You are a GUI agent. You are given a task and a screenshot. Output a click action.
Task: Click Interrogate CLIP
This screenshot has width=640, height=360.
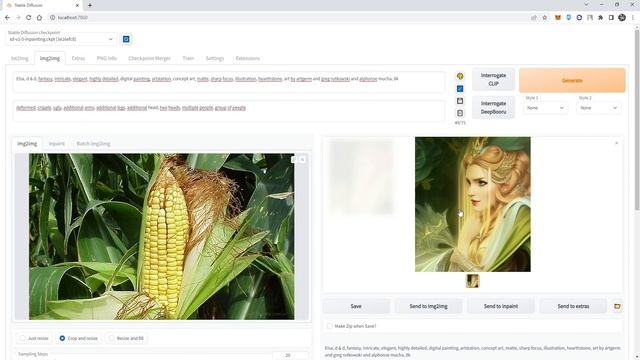pos(493,80)
